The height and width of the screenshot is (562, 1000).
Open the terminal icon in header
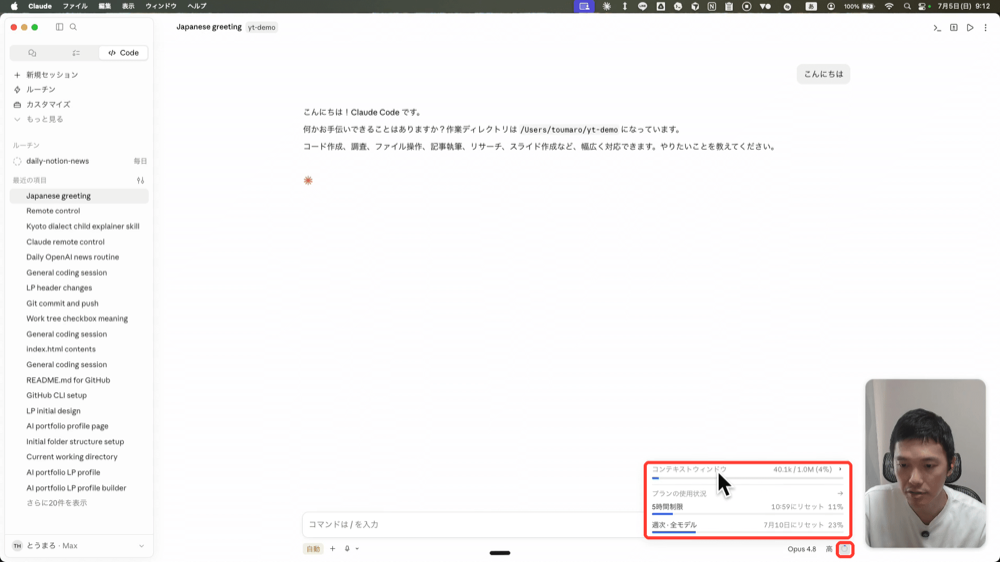pyautogui.click(x=937, y=27)
